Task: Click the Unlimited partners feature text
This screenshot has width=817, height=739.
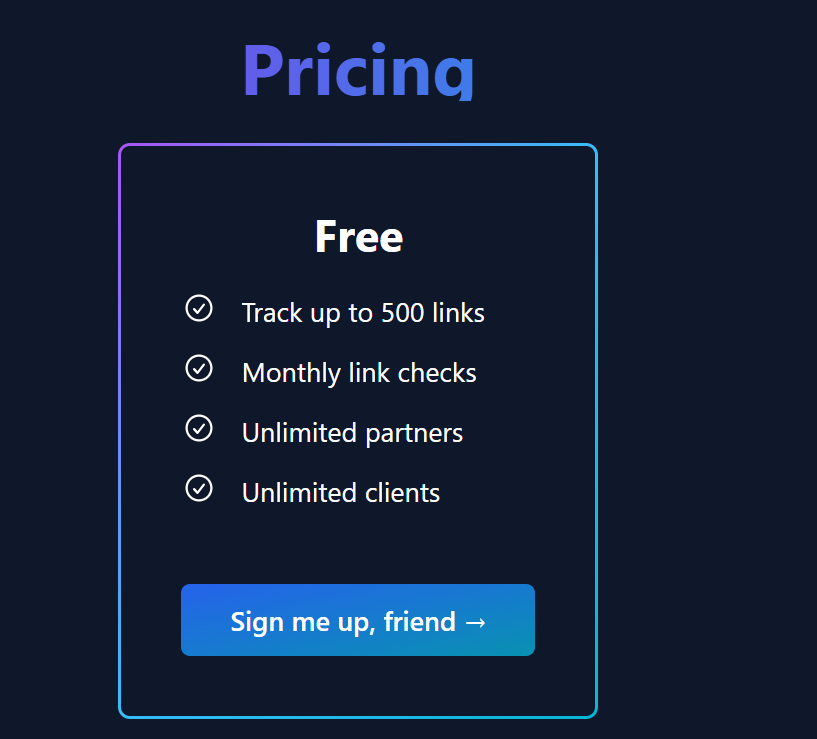Action: (352, 433)
